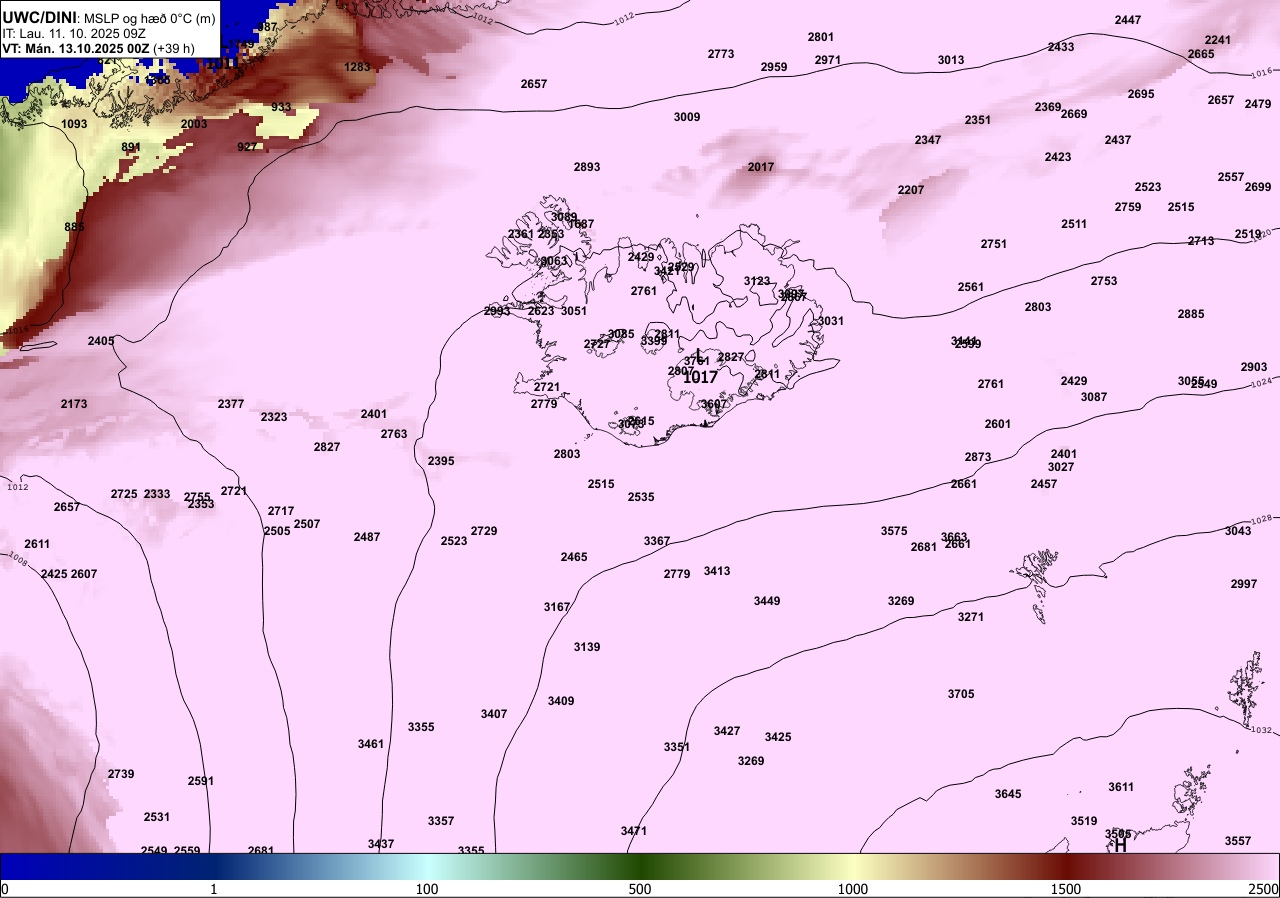
Task: Click the height value 3449
Action: tap(767, 601)
